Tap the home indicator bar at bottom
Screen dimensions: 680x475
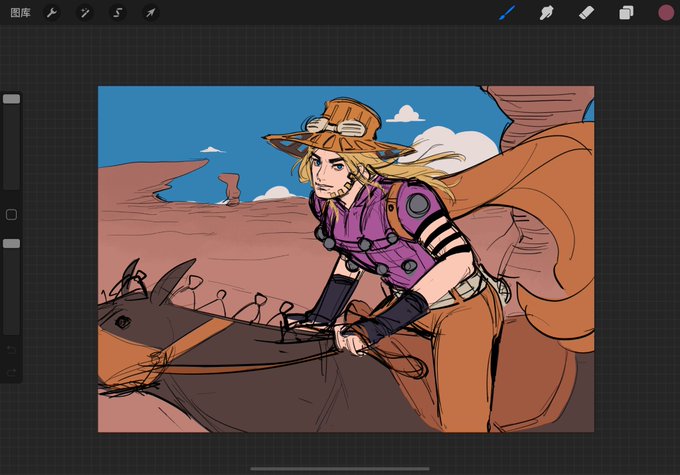340,468
